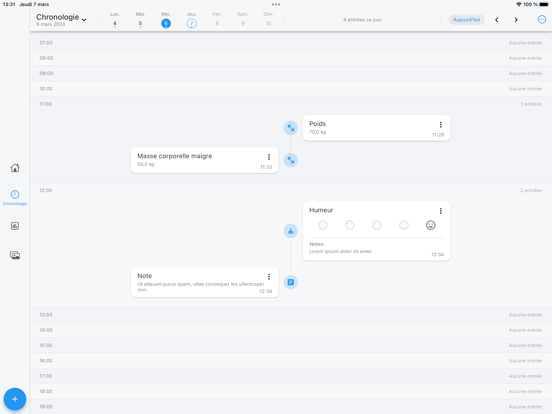Open the statistics chart icon in sidebar
Viewport: 552px width, 414px height.
[x=15, y=226]
